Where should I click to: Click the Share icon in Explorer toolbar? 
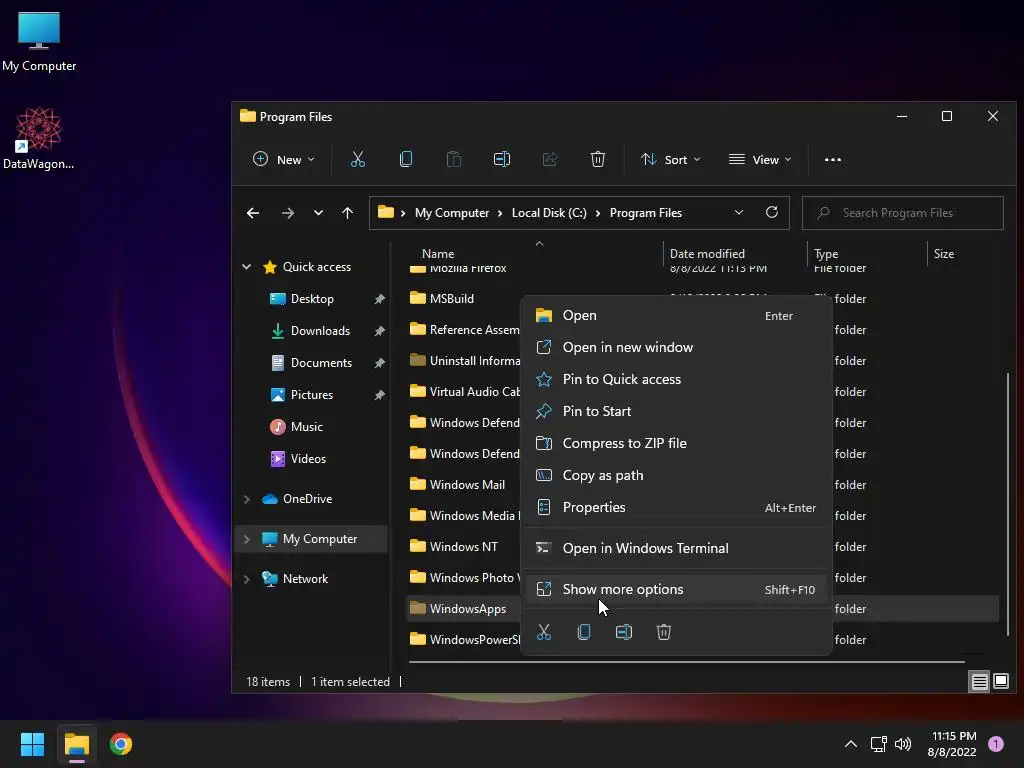[x=550, y=159]
